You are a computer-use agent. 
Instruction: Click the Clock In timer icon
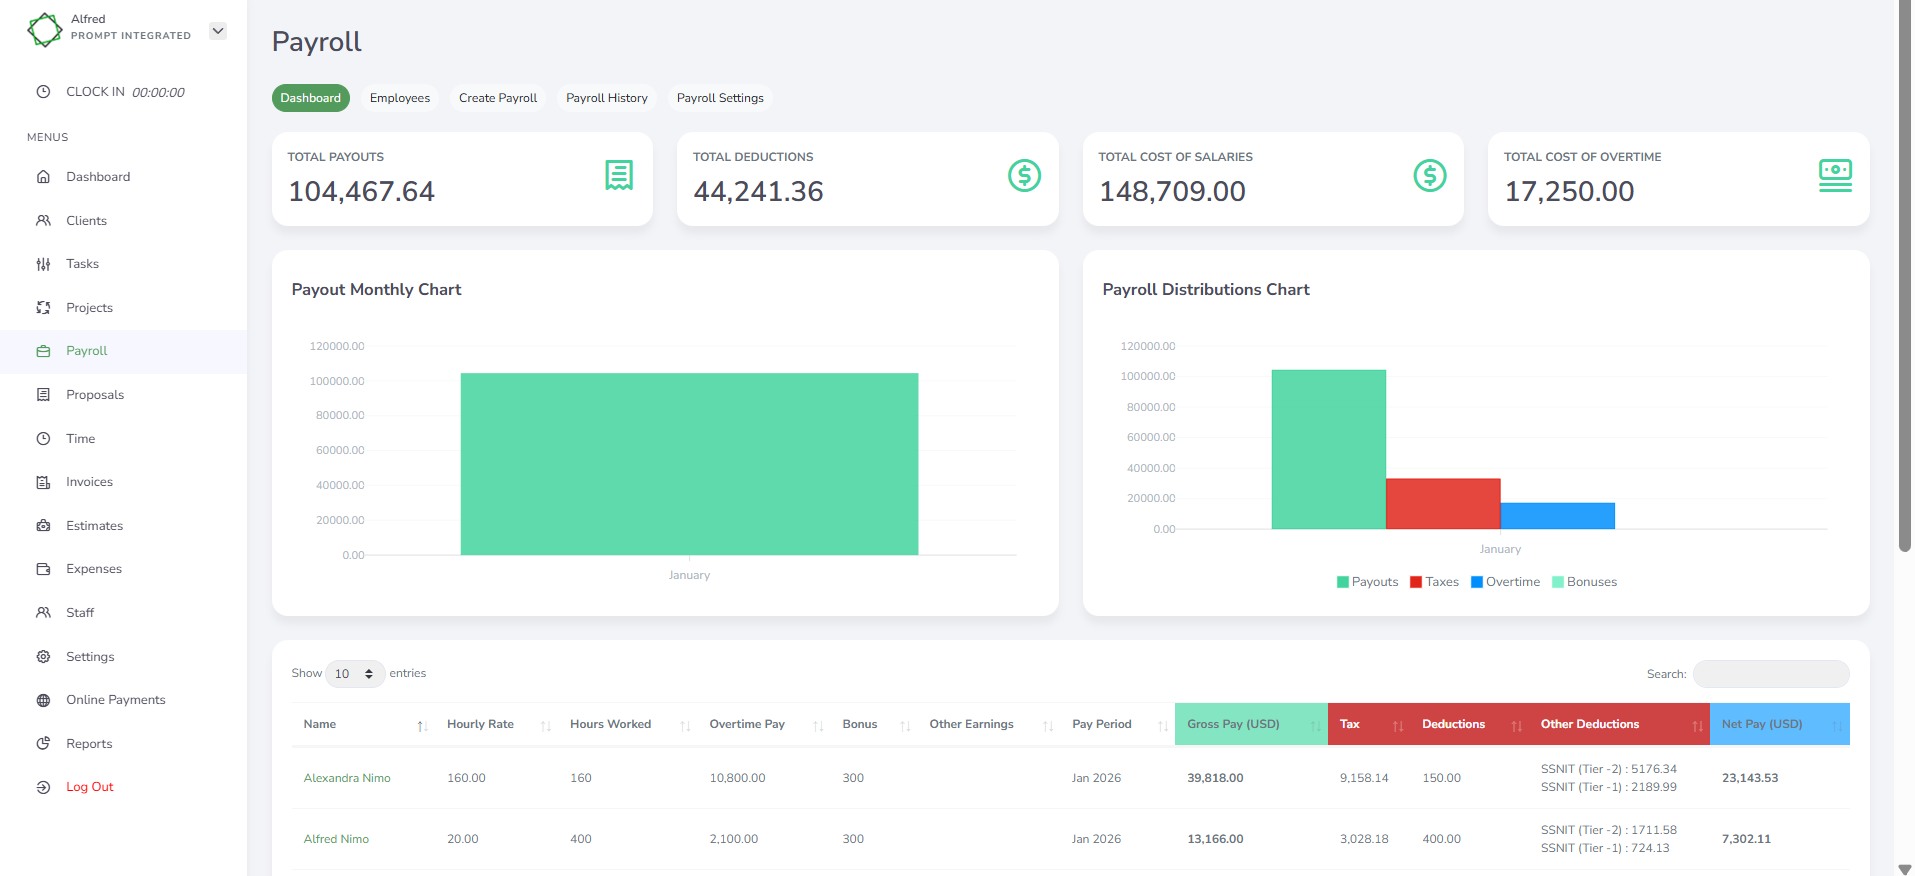43,92
